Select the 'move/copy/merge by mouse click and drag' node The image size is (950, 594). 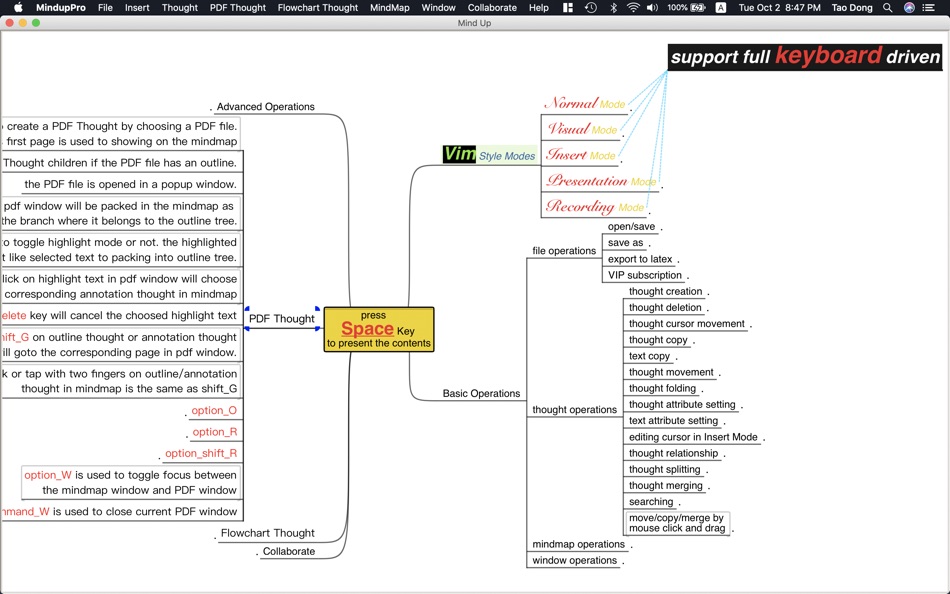[x=677, y=523]
